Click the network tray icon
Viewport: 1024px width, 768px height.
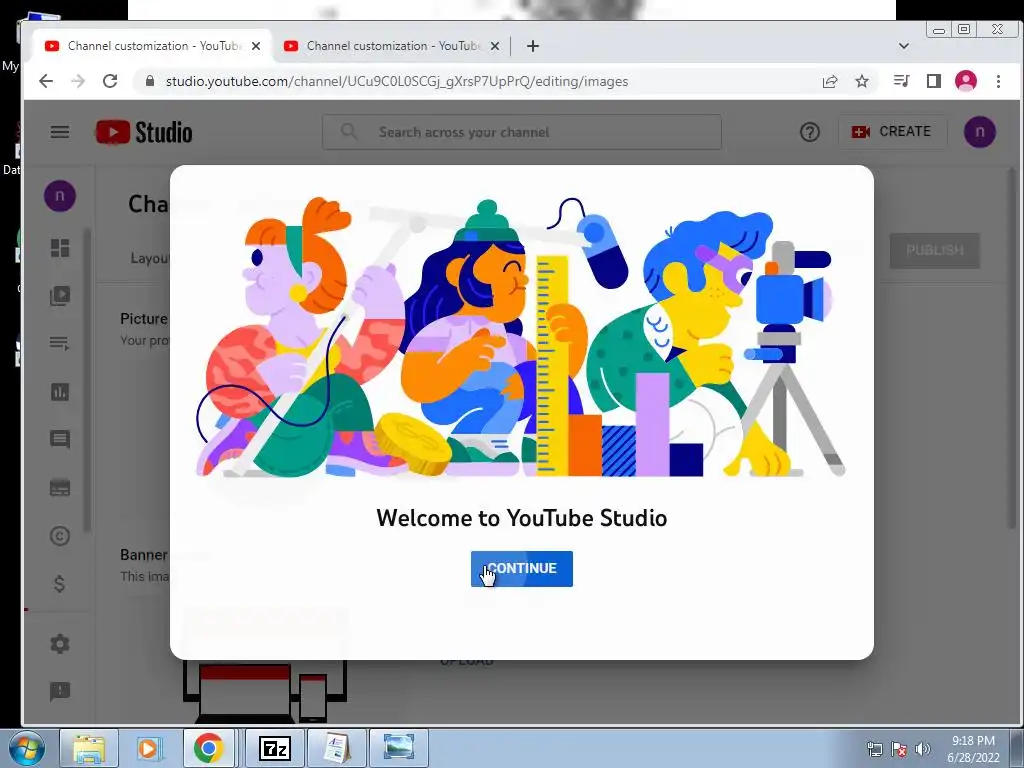coord(874,749)
